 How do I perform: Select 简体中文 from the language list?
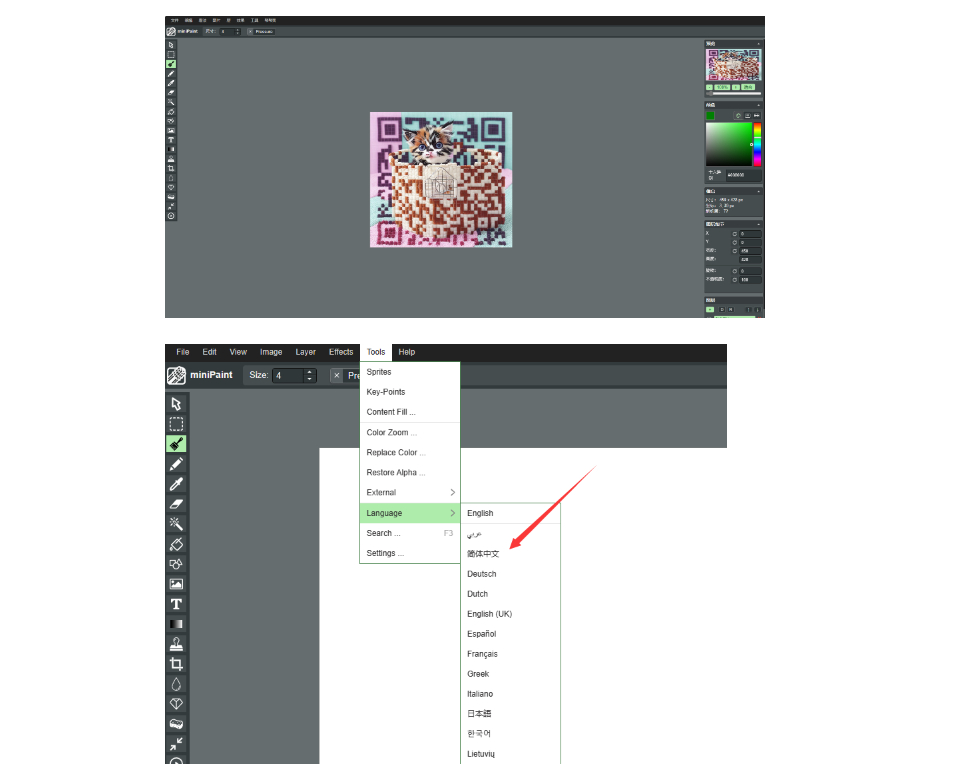[x=483, y=554]
